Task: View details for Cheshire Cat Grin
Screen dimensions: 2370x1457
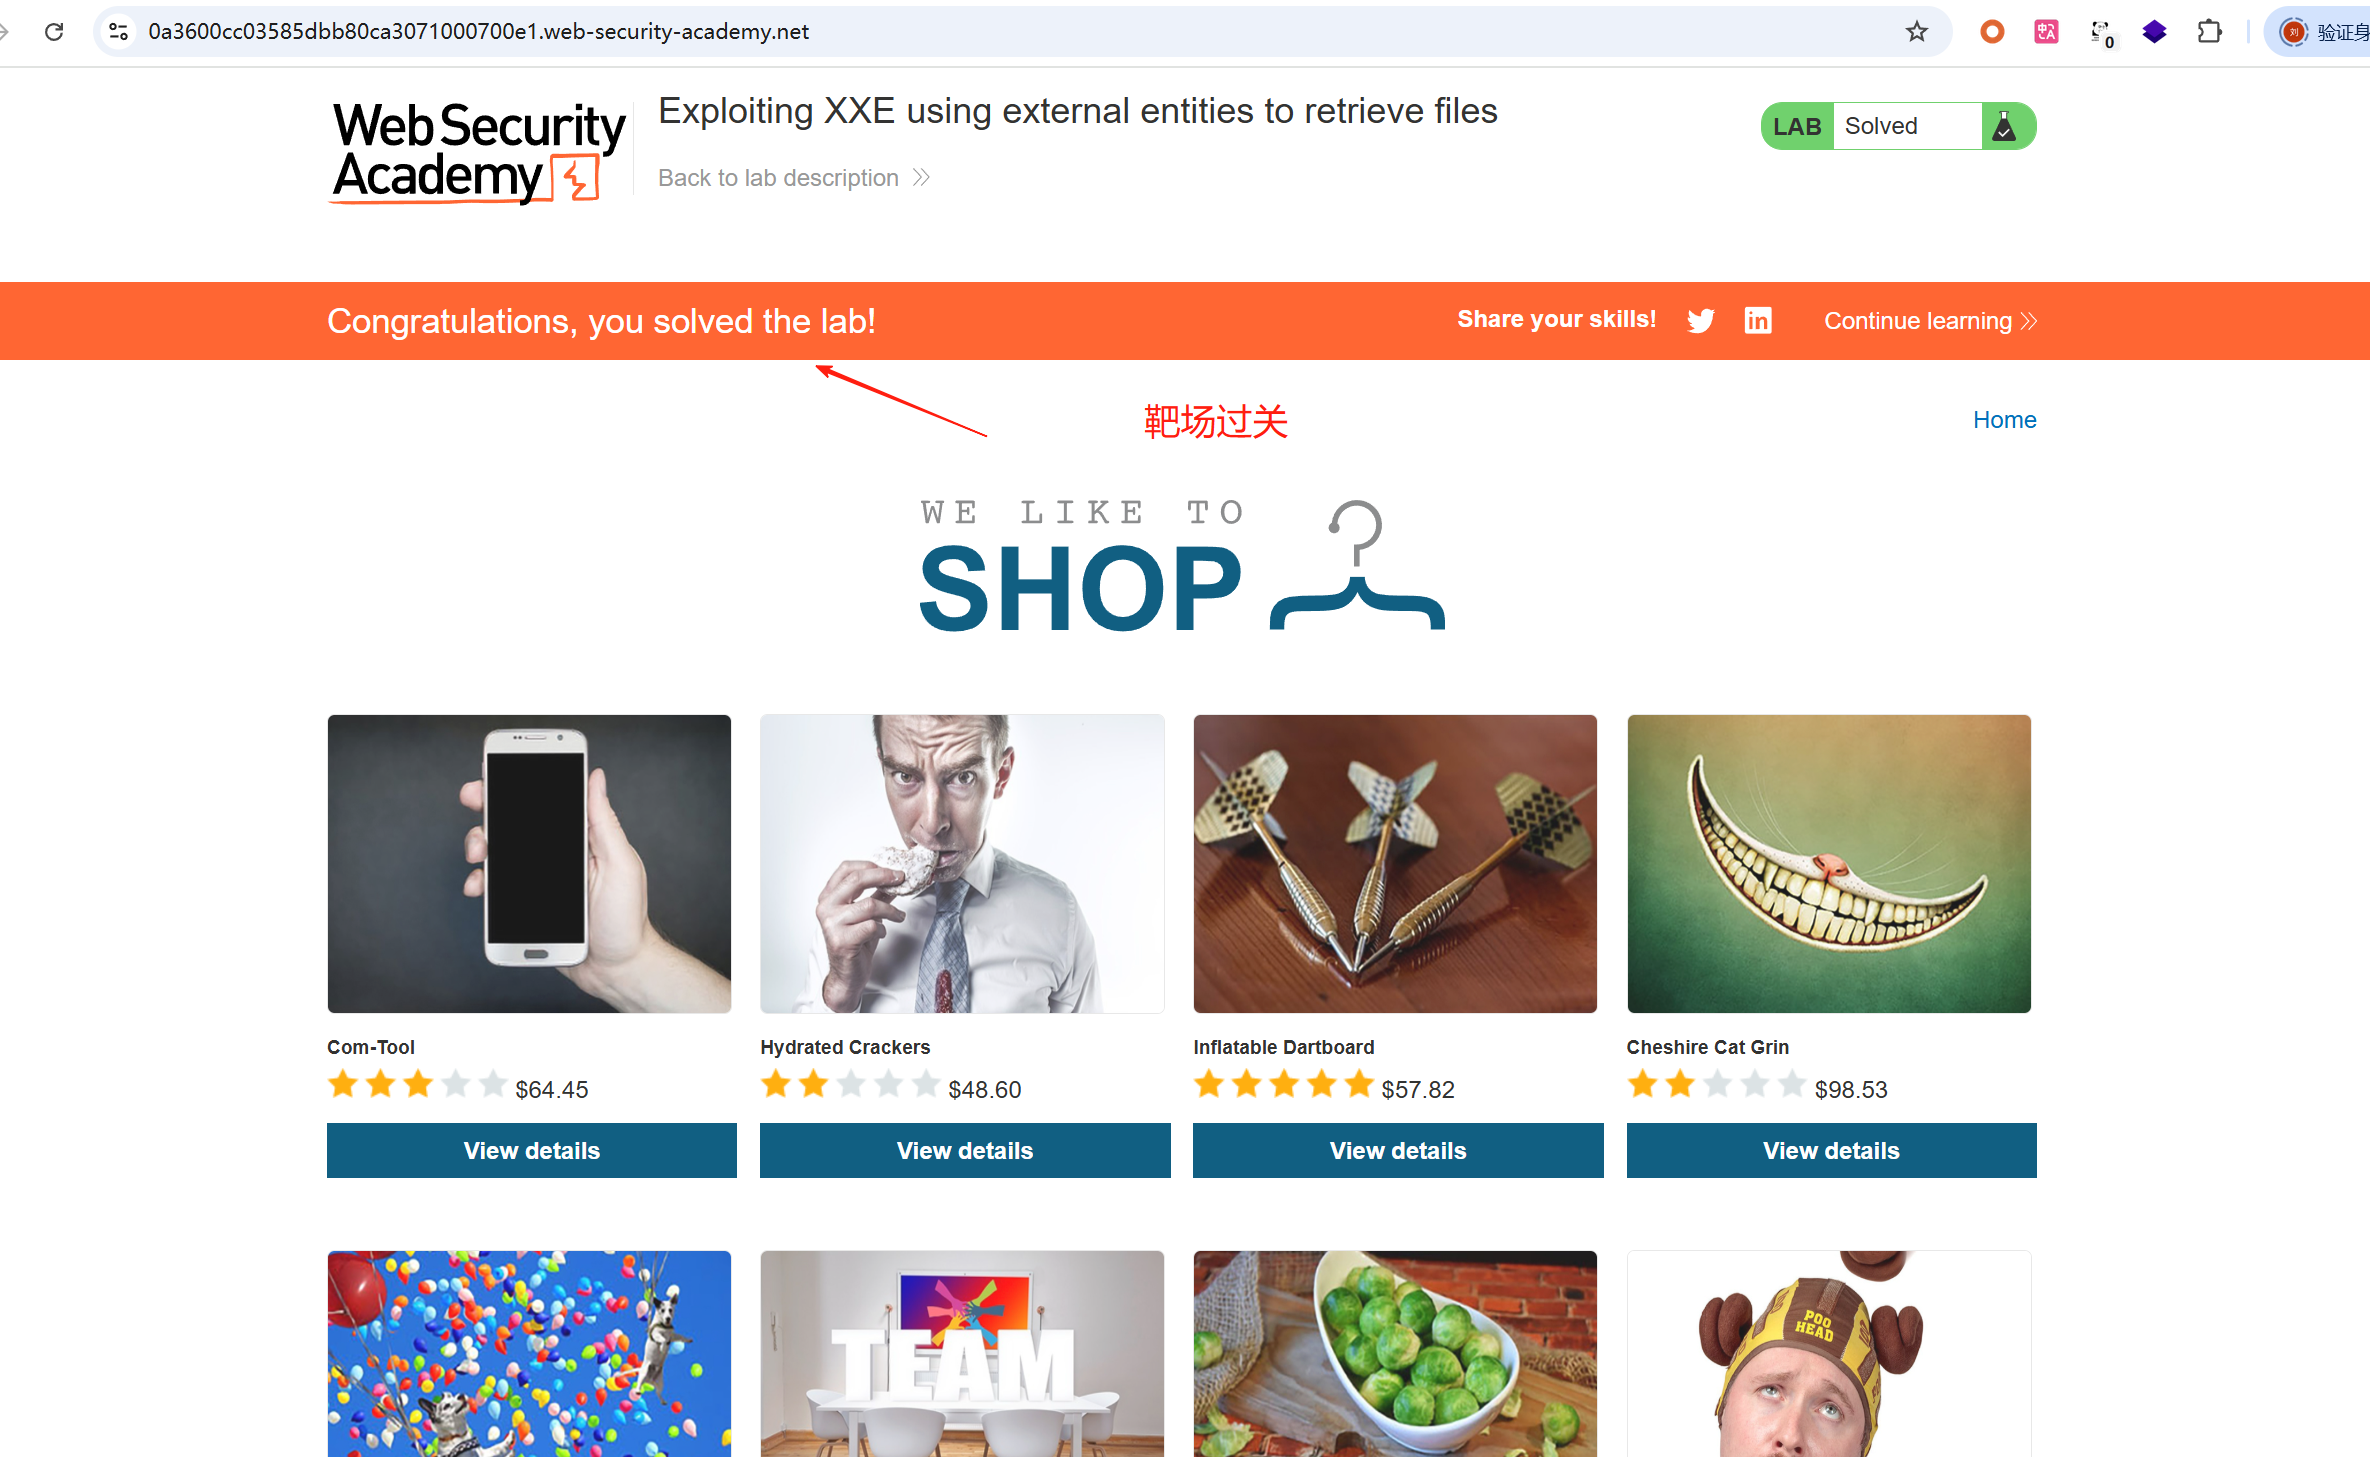Action: 1831,1150
